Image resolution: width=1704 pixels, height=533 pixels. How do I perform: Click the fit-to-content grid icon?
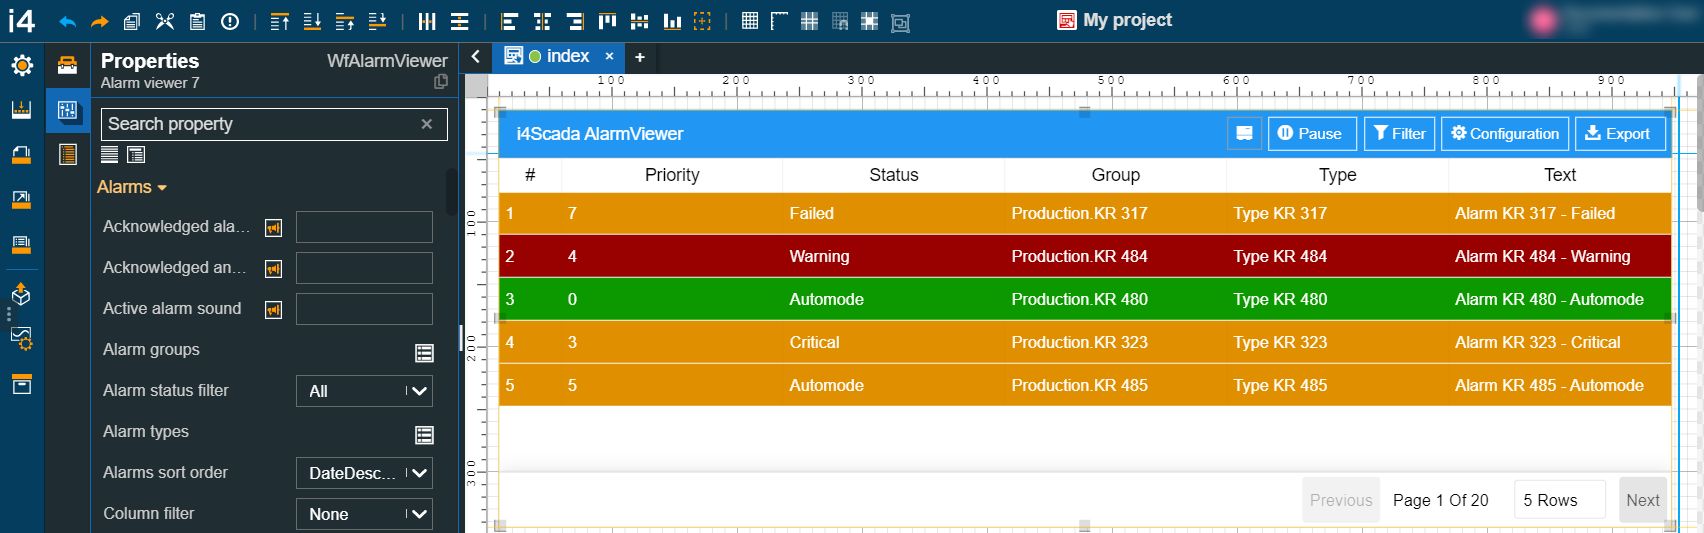(x=870, y=21)
